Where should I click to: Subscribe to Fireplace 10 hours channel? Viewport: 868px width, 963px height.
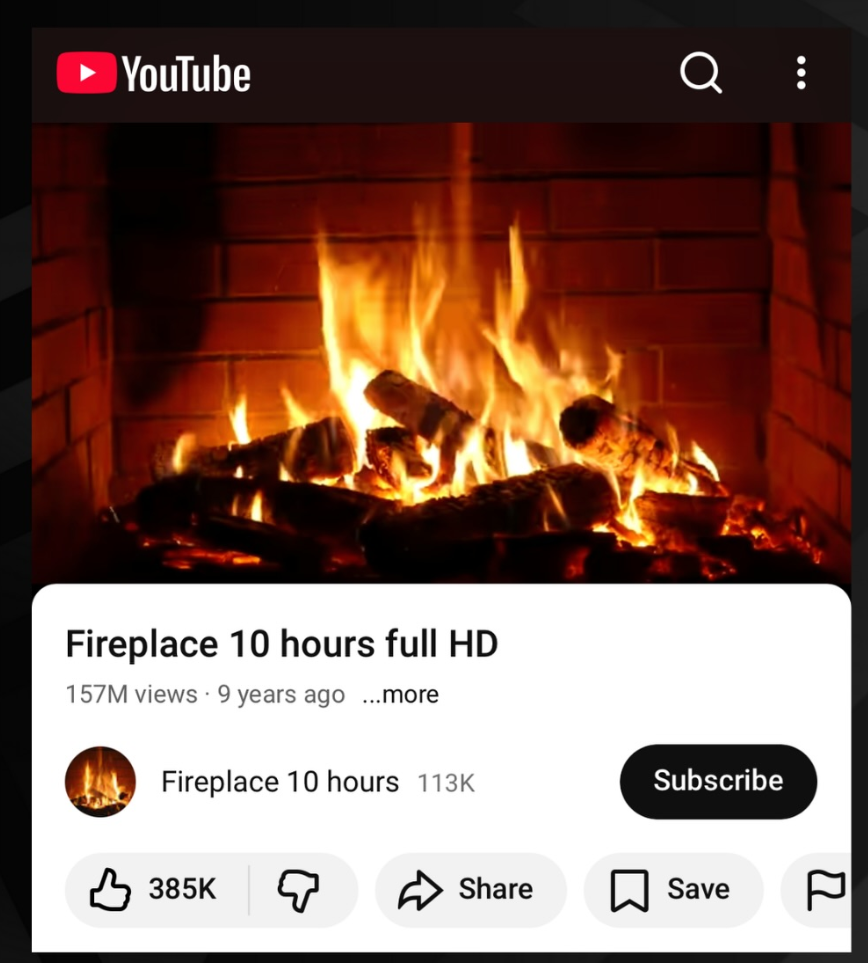pos(718,781)
